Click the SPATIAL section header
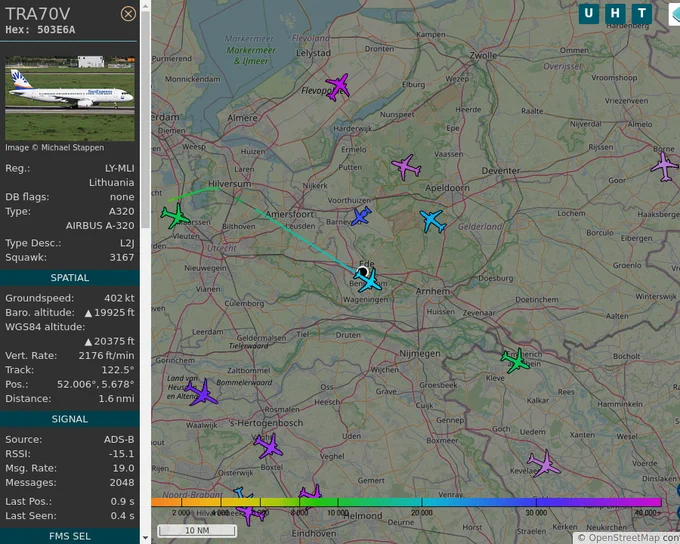The width and height of the screenshot is (680, 544). [x=70, y=278]
